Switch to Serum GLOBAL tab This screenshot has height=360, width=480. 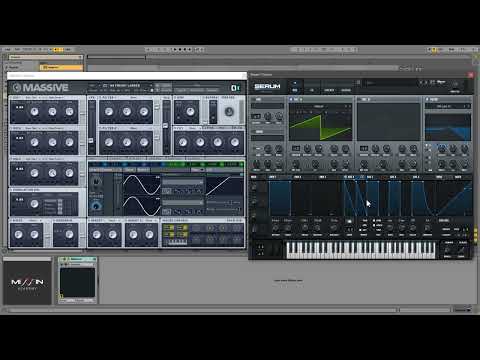[346, 90]
